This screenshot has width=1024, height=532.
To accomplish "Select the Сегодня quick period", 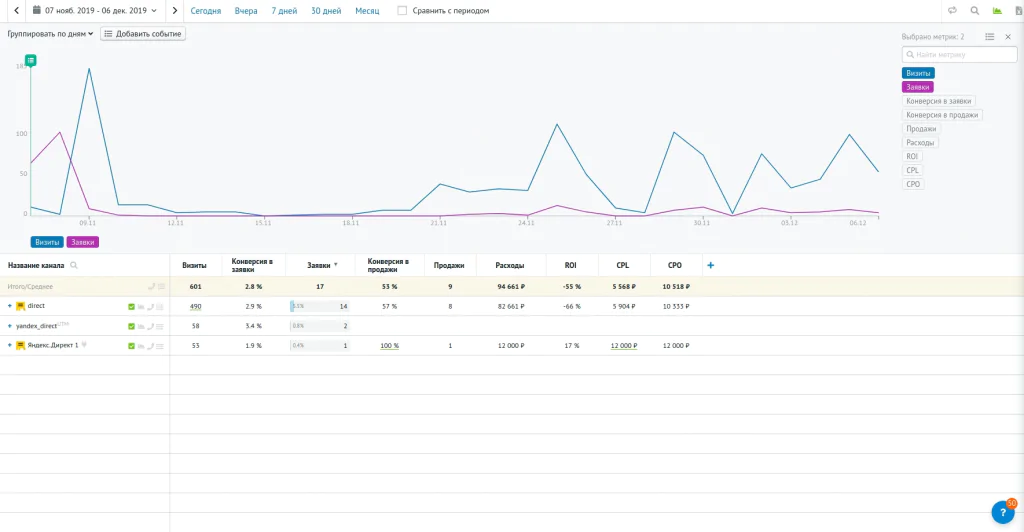I will [x=206, y=10].
